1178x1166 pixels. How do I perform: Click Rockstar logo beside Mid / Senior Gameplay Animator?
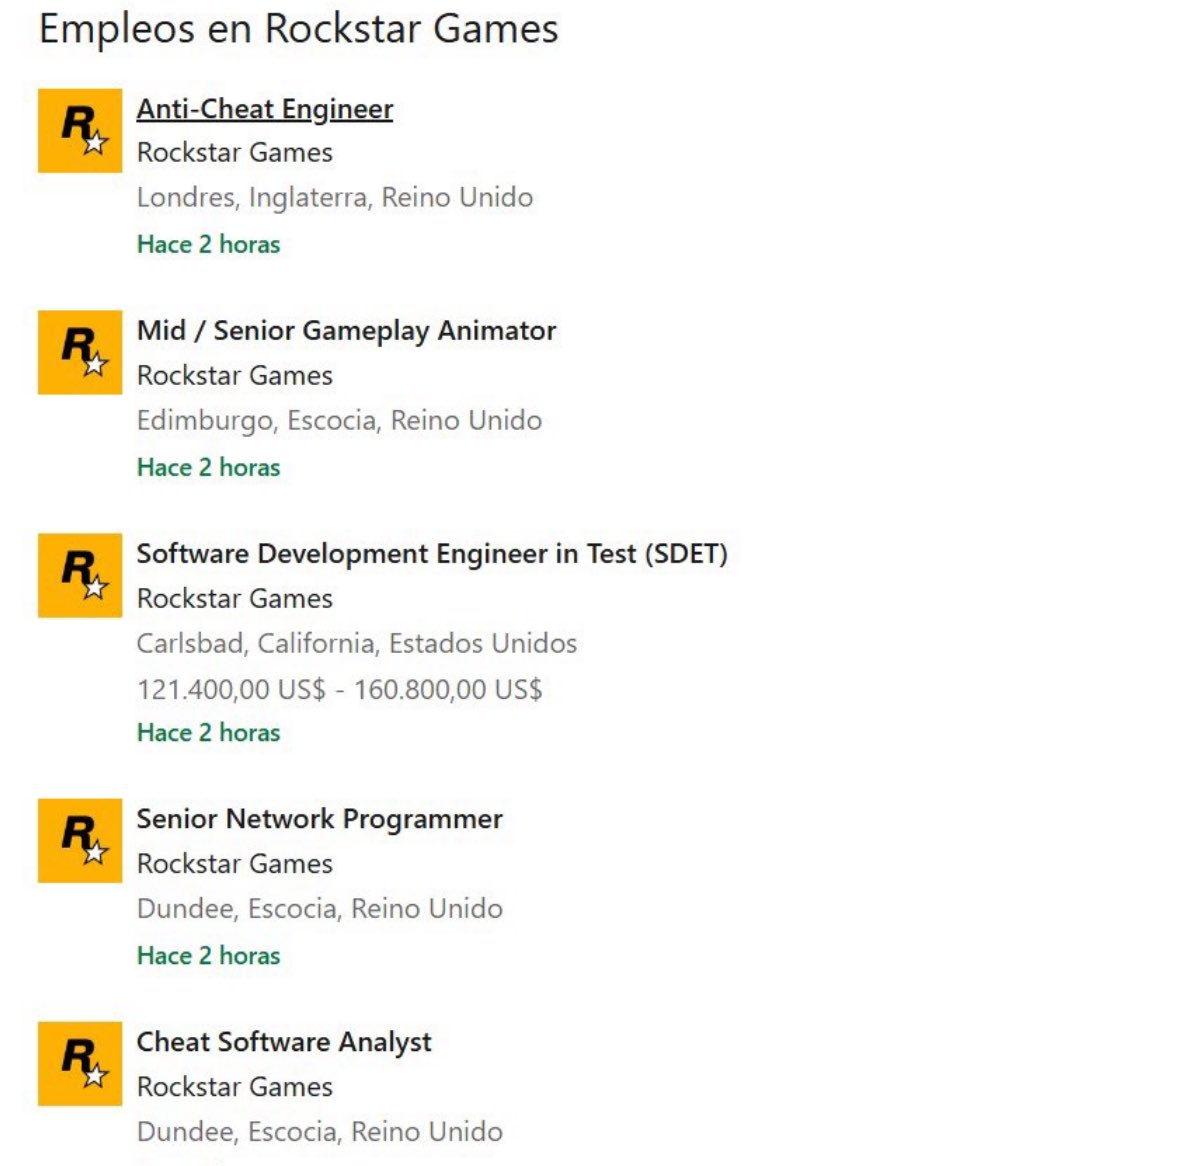coord(80,352)
